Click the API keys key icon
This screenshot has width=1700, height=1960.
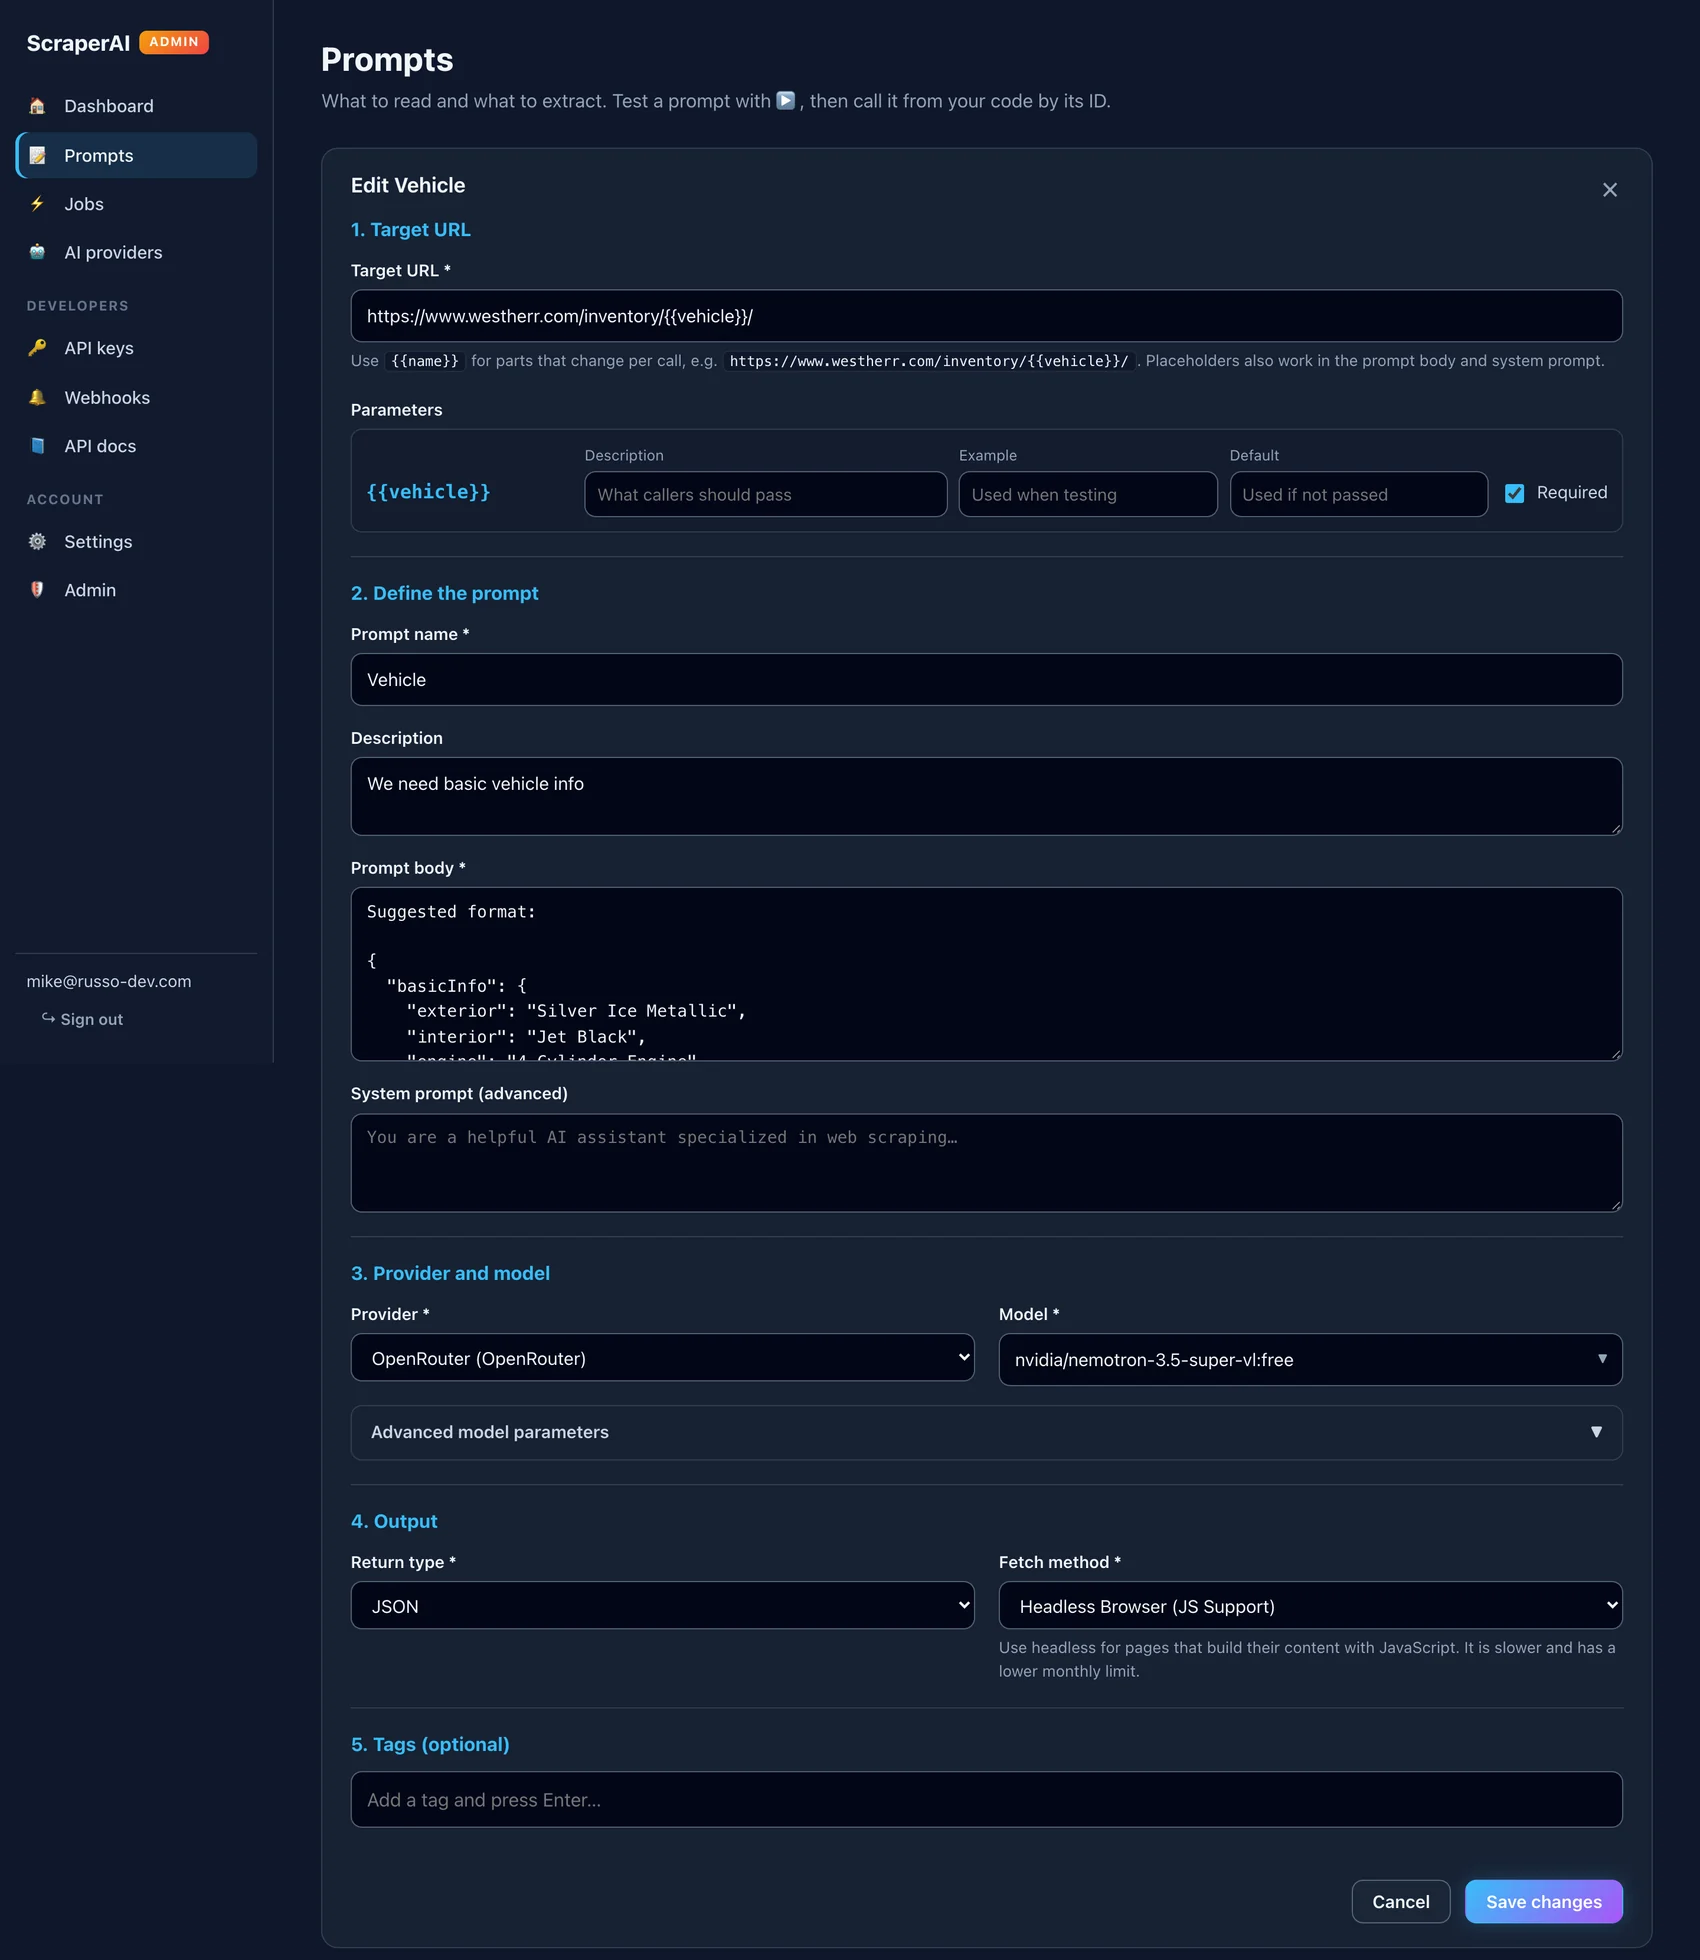point(37,348)
